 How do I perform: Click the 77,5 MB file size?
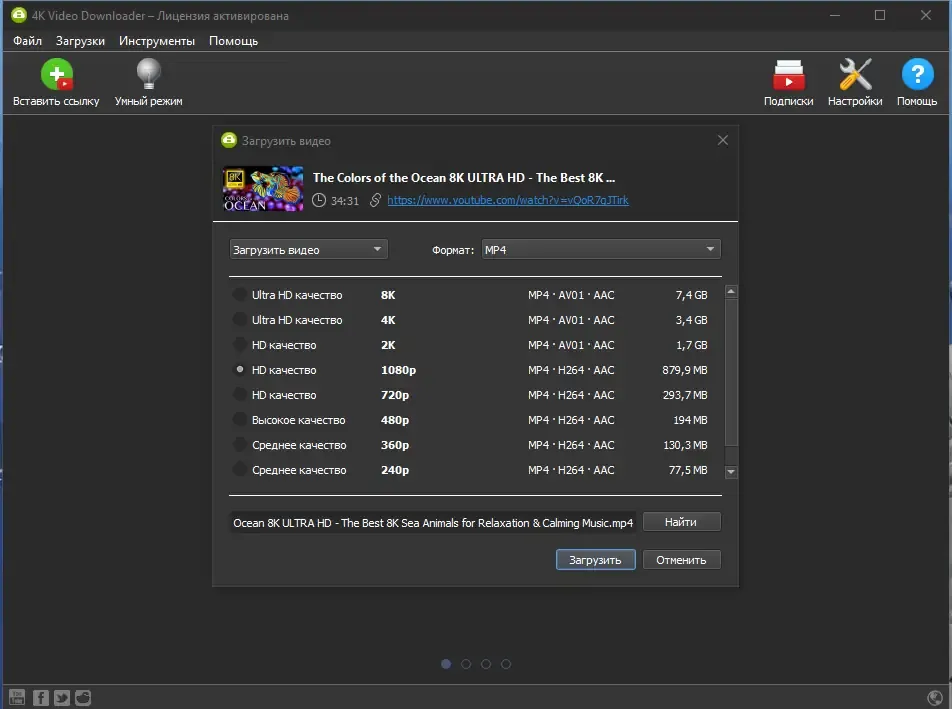click(688, 470)
